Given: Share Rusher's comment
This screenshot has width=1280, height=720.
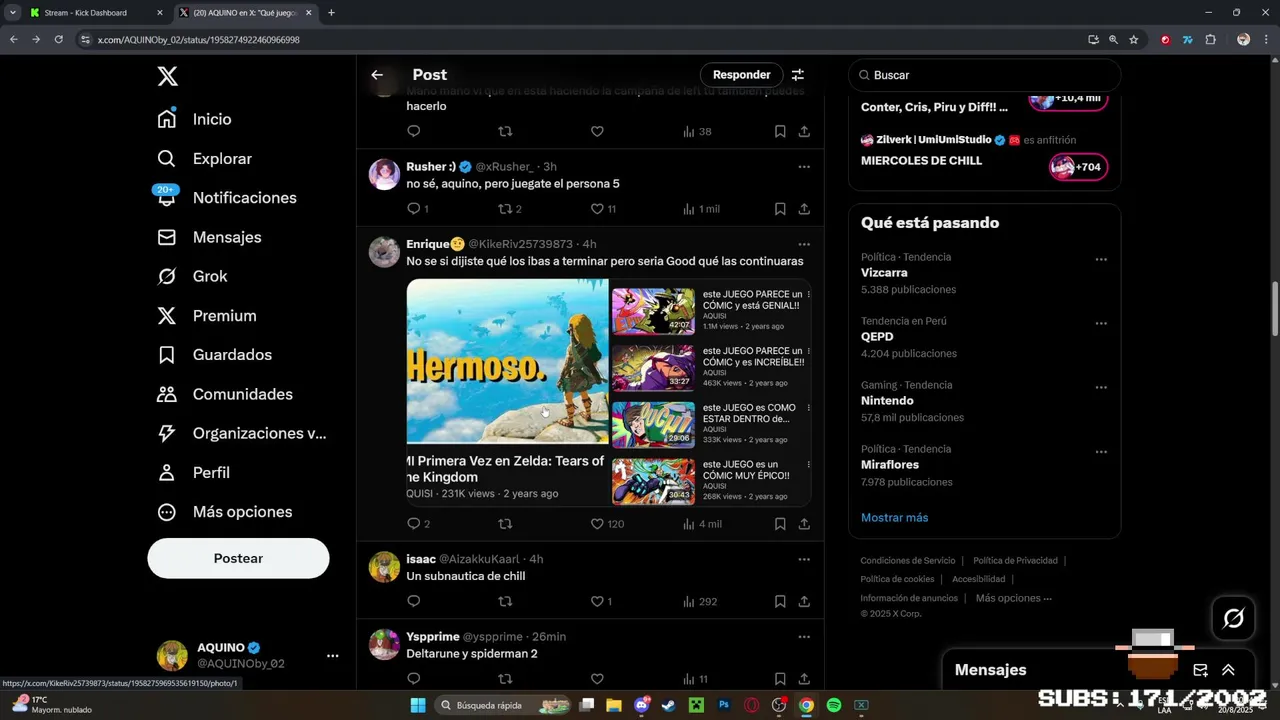Looking at the screenshot, I should click(804, 209).
